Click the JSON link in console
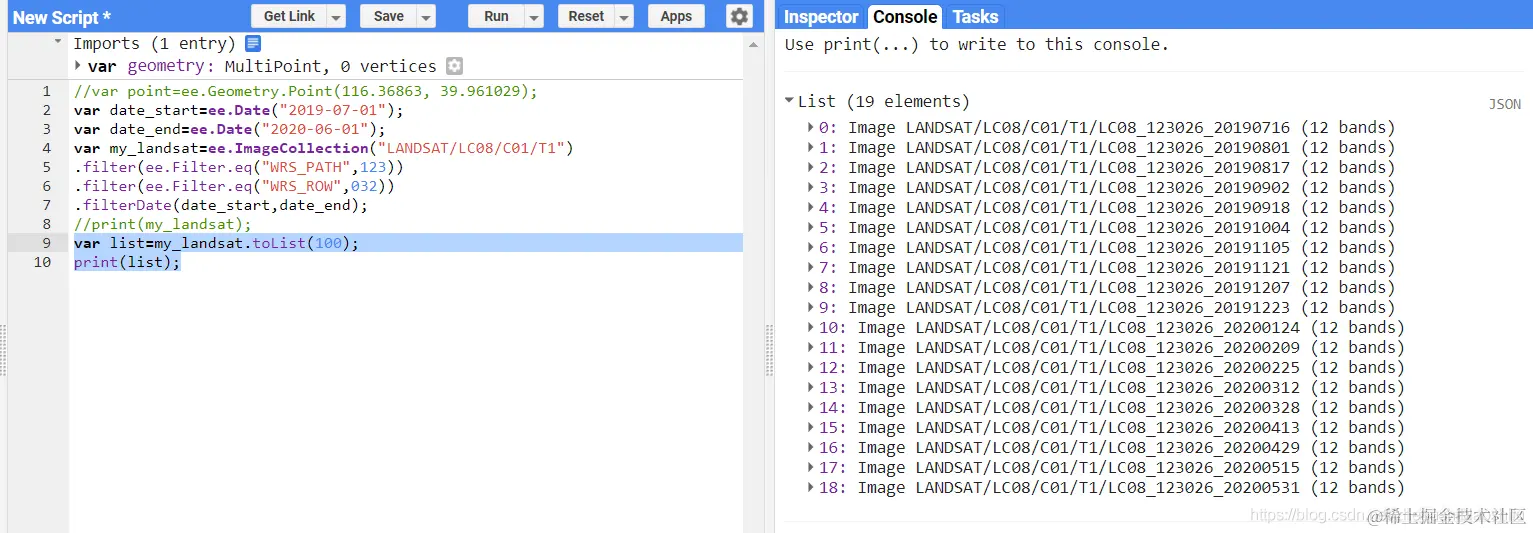The height and width of the screenshot is (533, 1533). tap(1505, 104)
